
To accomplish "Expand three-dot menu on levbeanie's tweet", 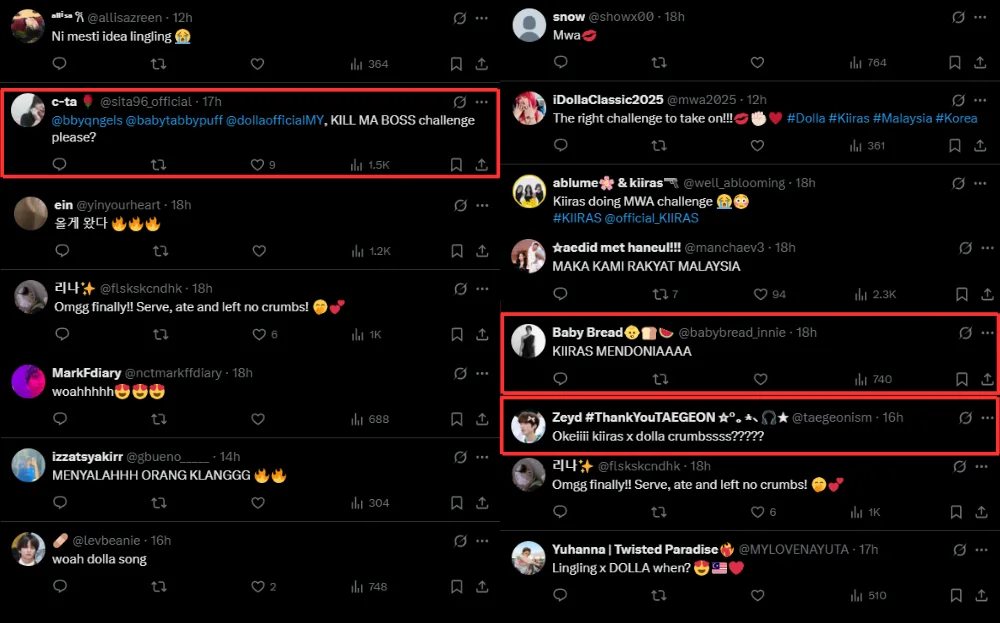I will tap(482, 541).
